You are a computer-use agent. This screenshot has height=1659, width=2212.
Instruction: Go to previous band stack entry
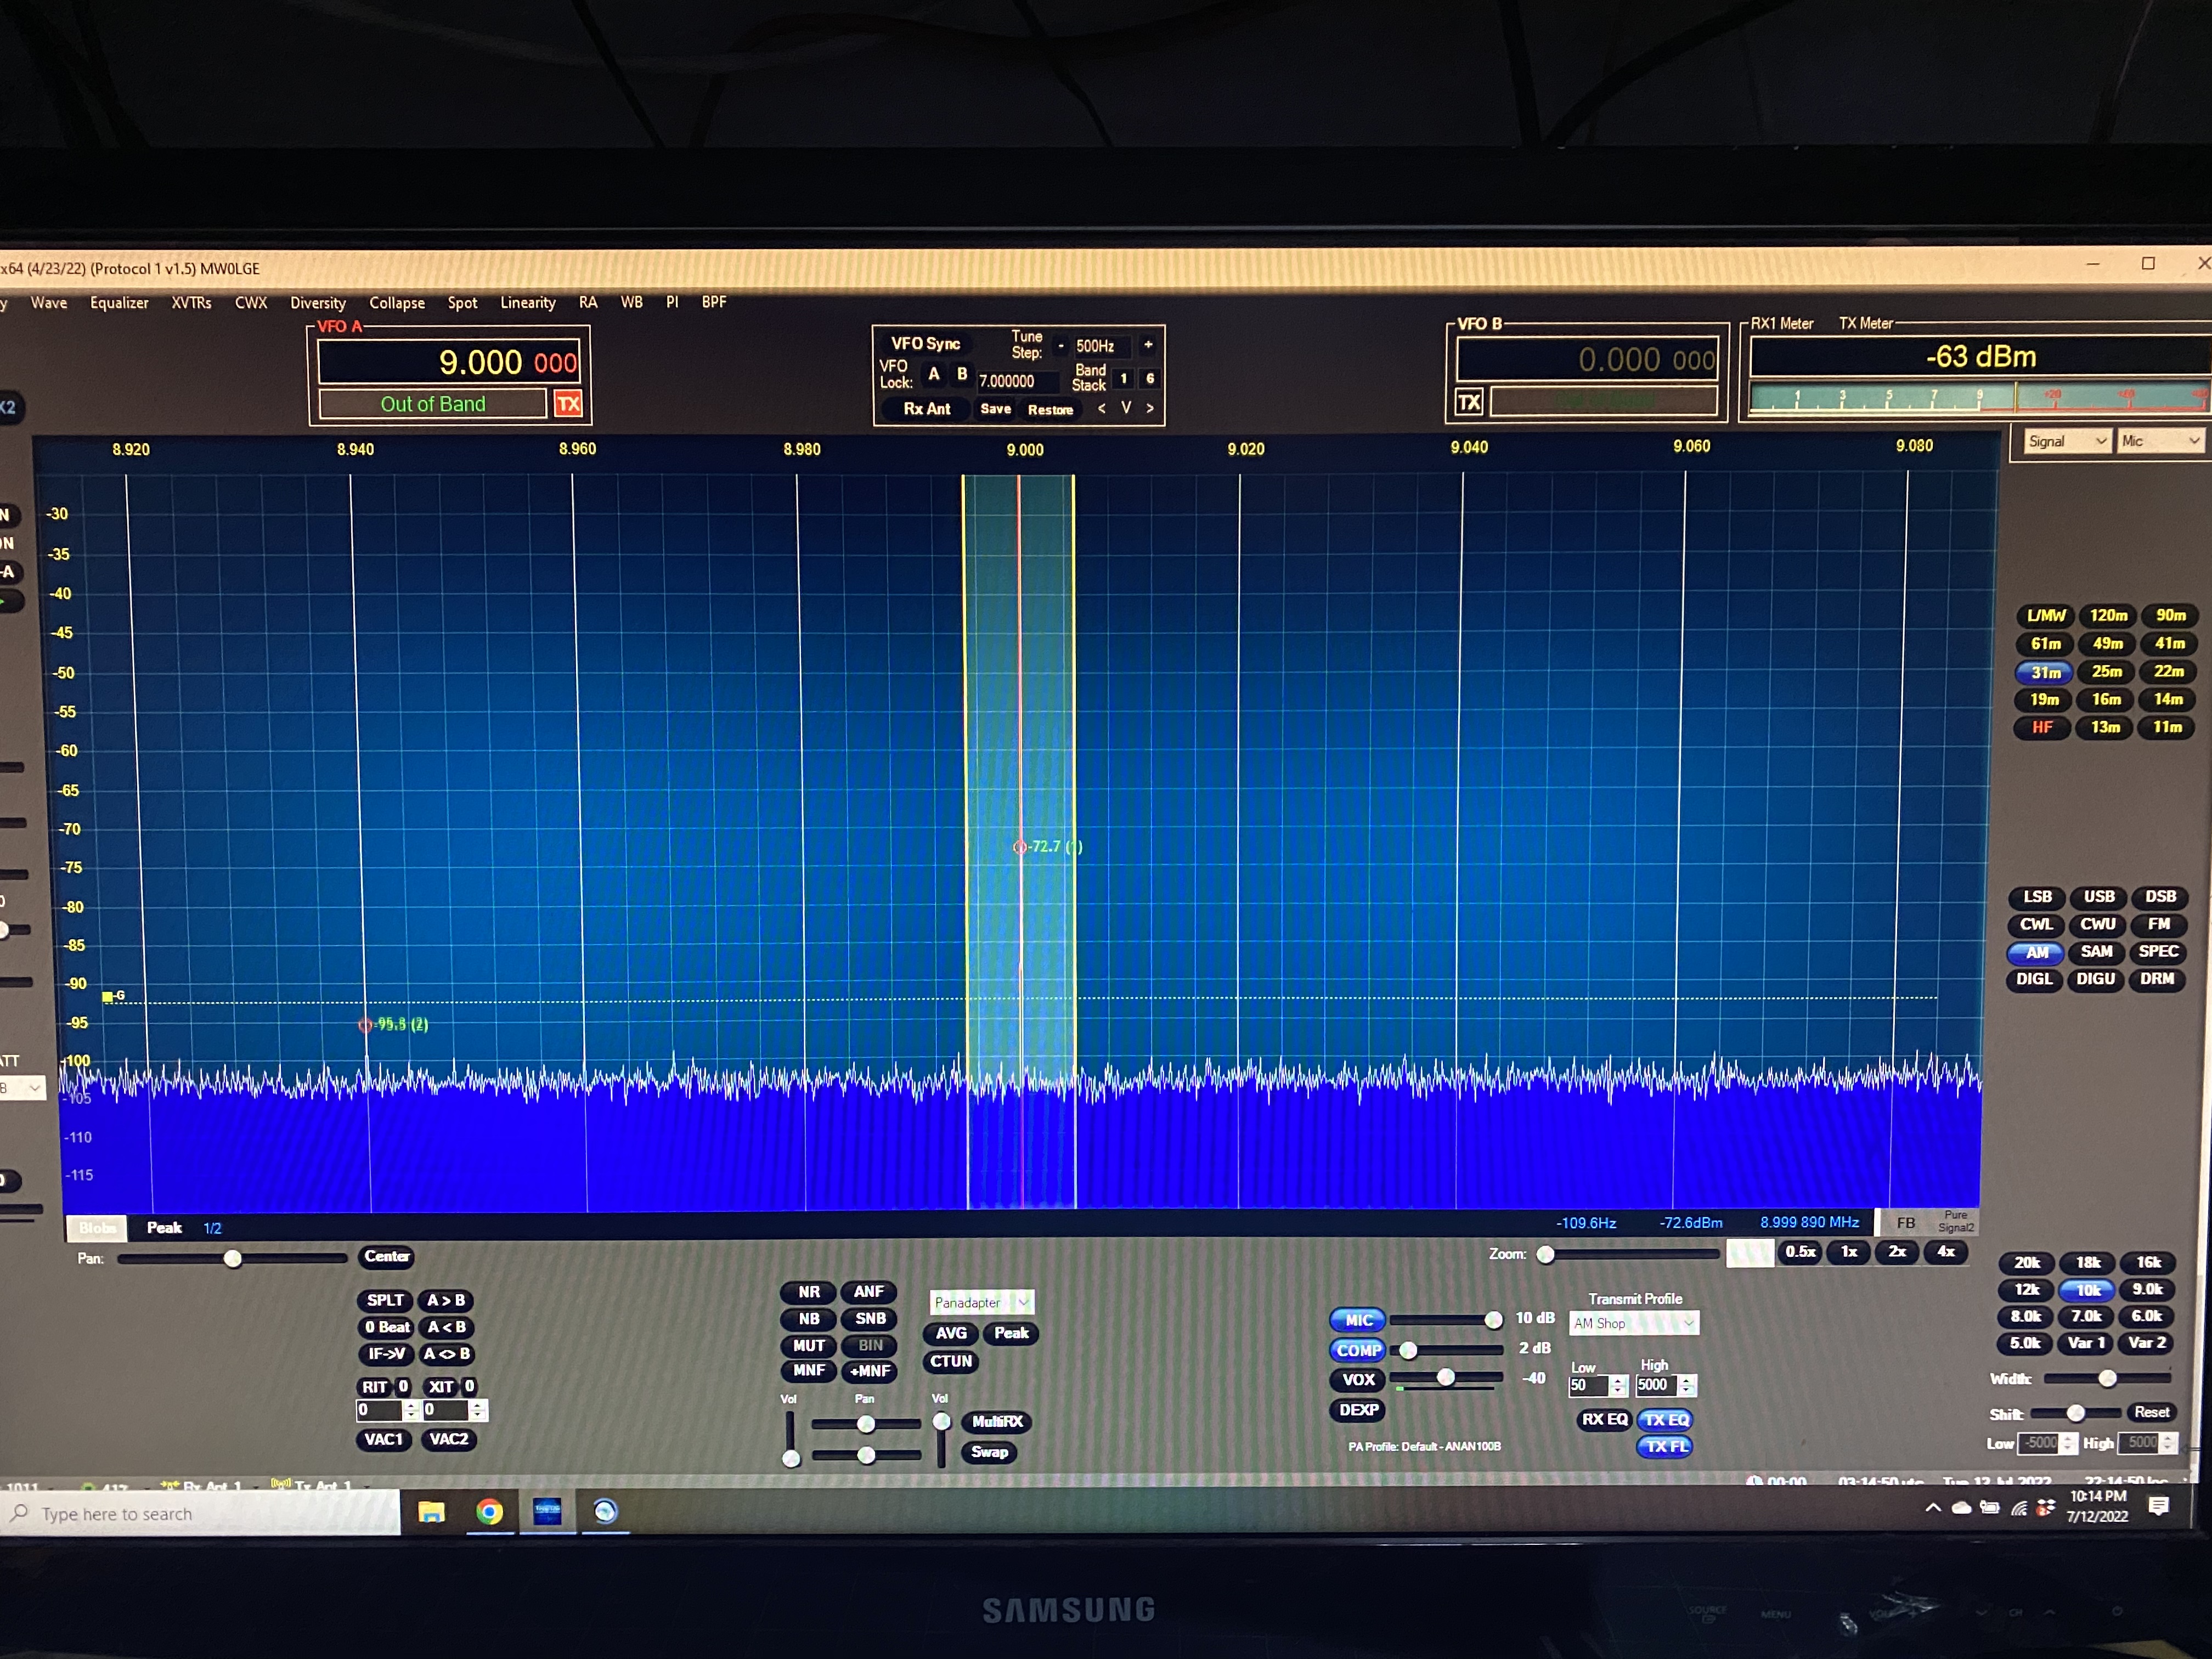[1102, 408]
